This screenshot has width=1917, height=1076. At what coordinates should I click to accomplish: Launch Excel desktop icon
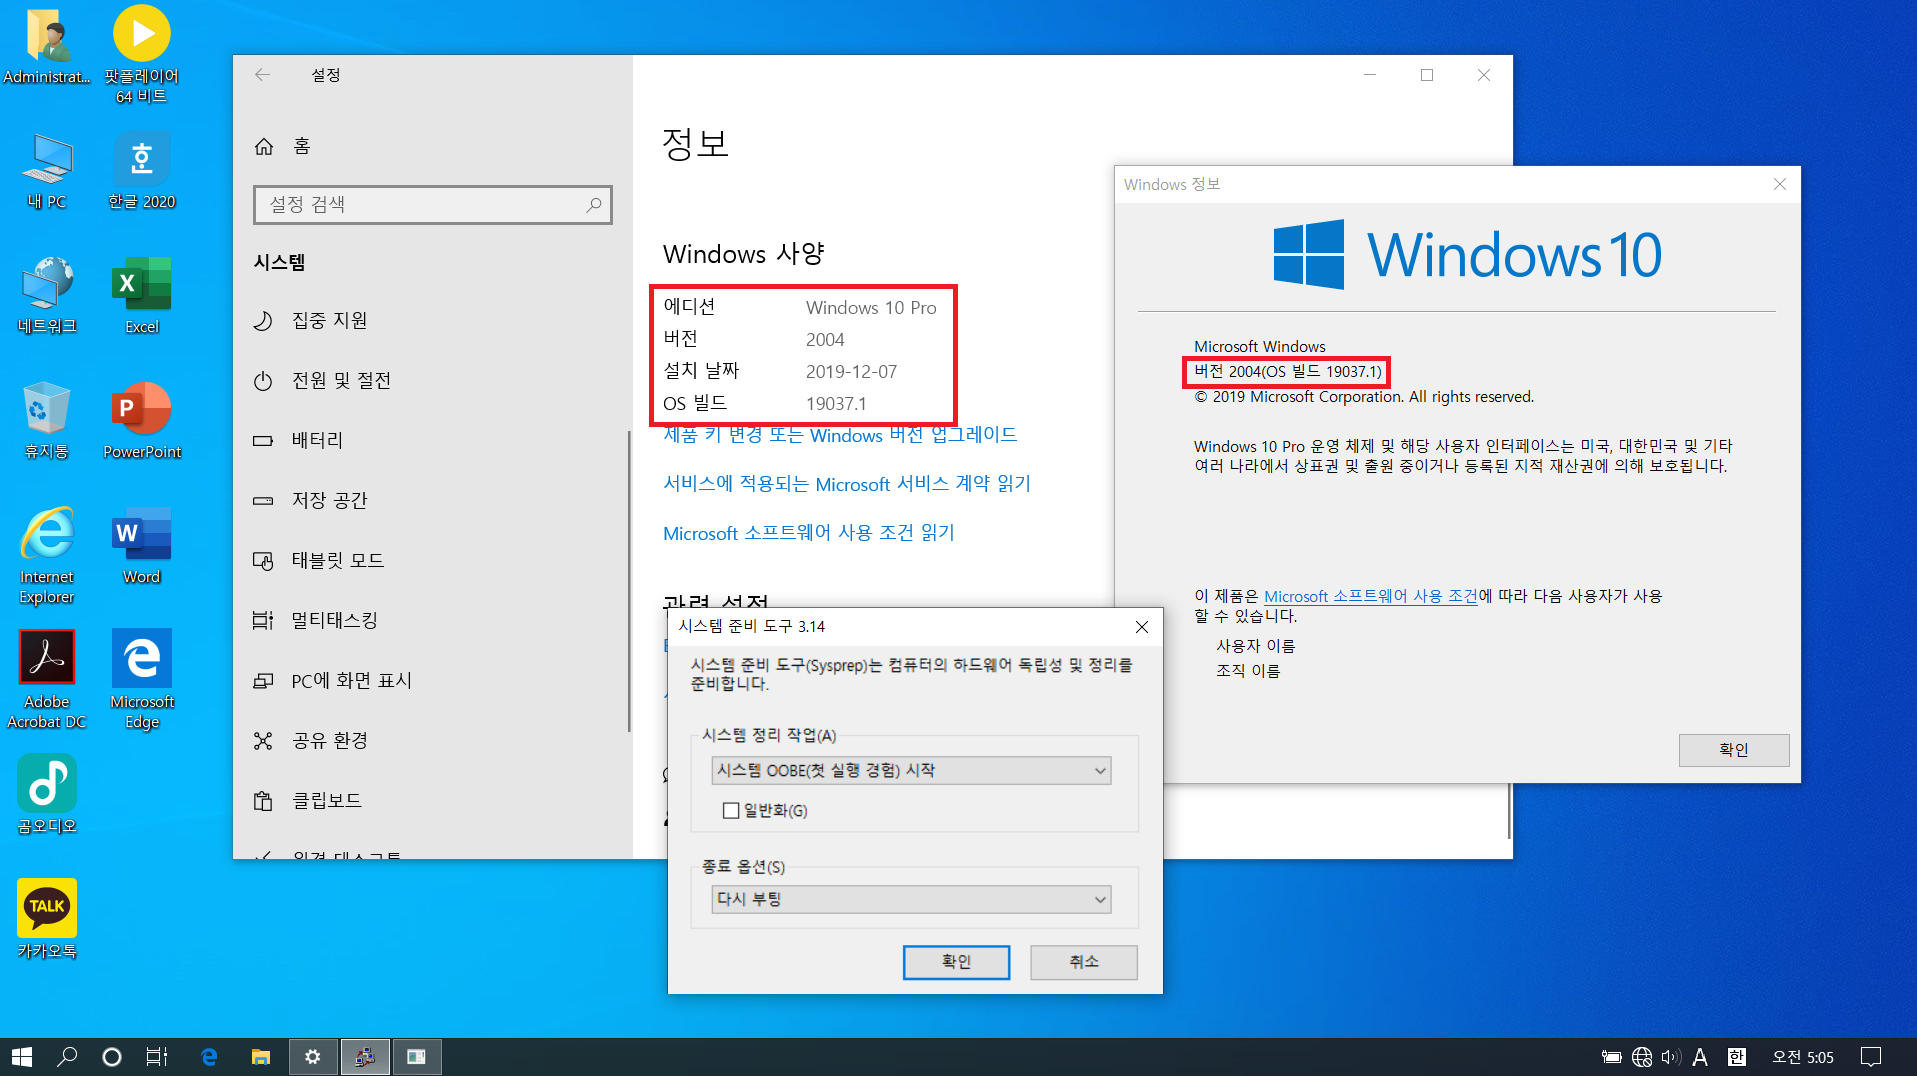click(142, 296)
